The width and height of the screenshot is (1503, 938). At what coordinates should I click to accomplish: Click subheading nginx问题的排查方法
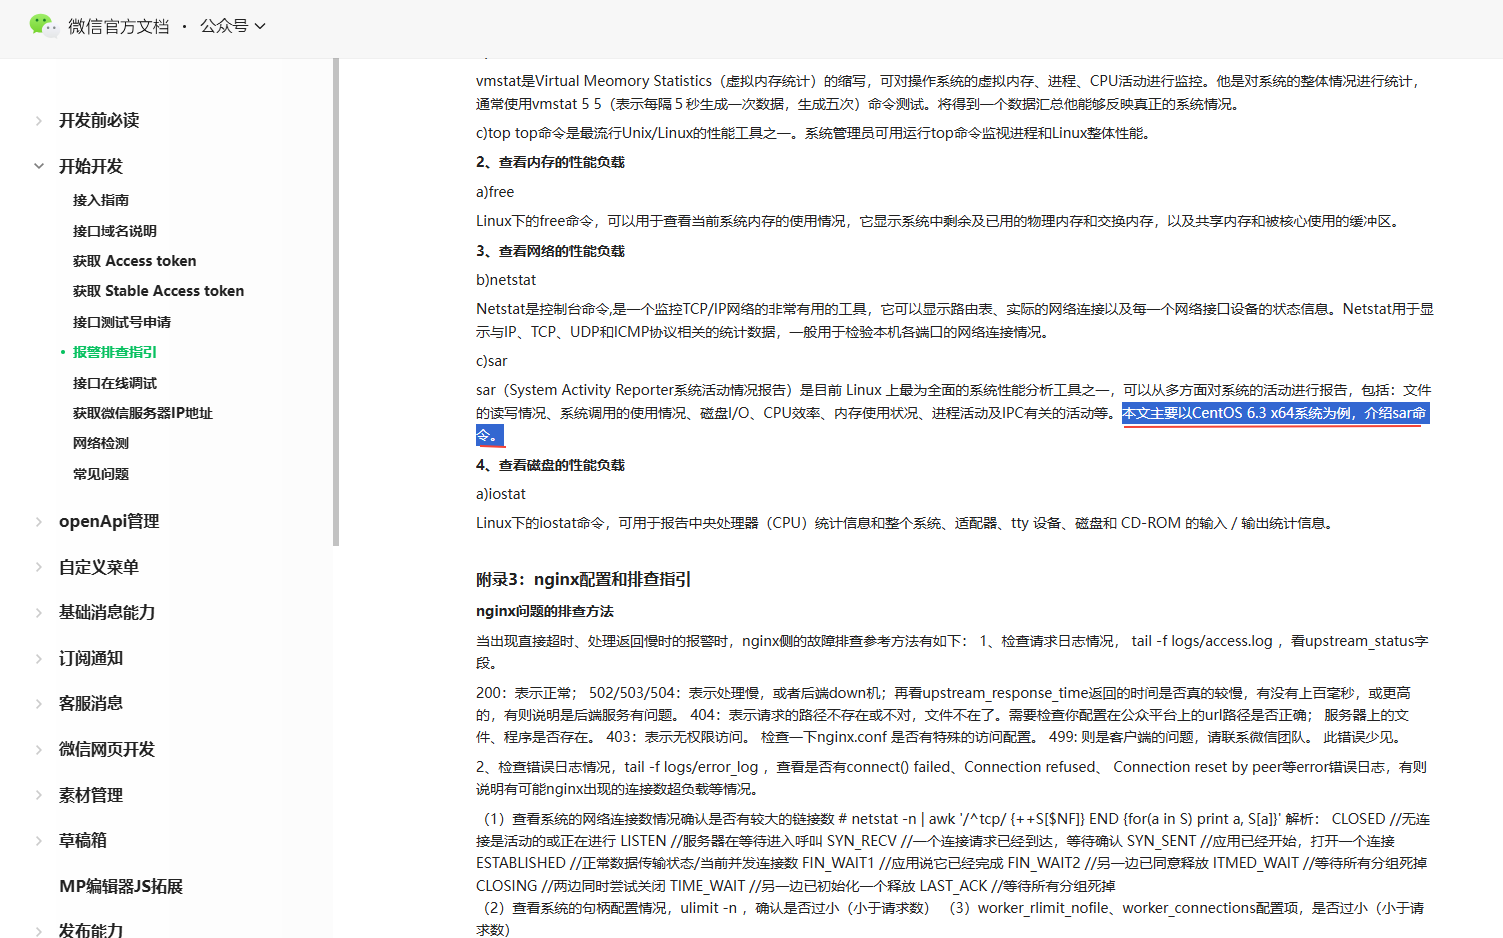click(x=545, y=611)
